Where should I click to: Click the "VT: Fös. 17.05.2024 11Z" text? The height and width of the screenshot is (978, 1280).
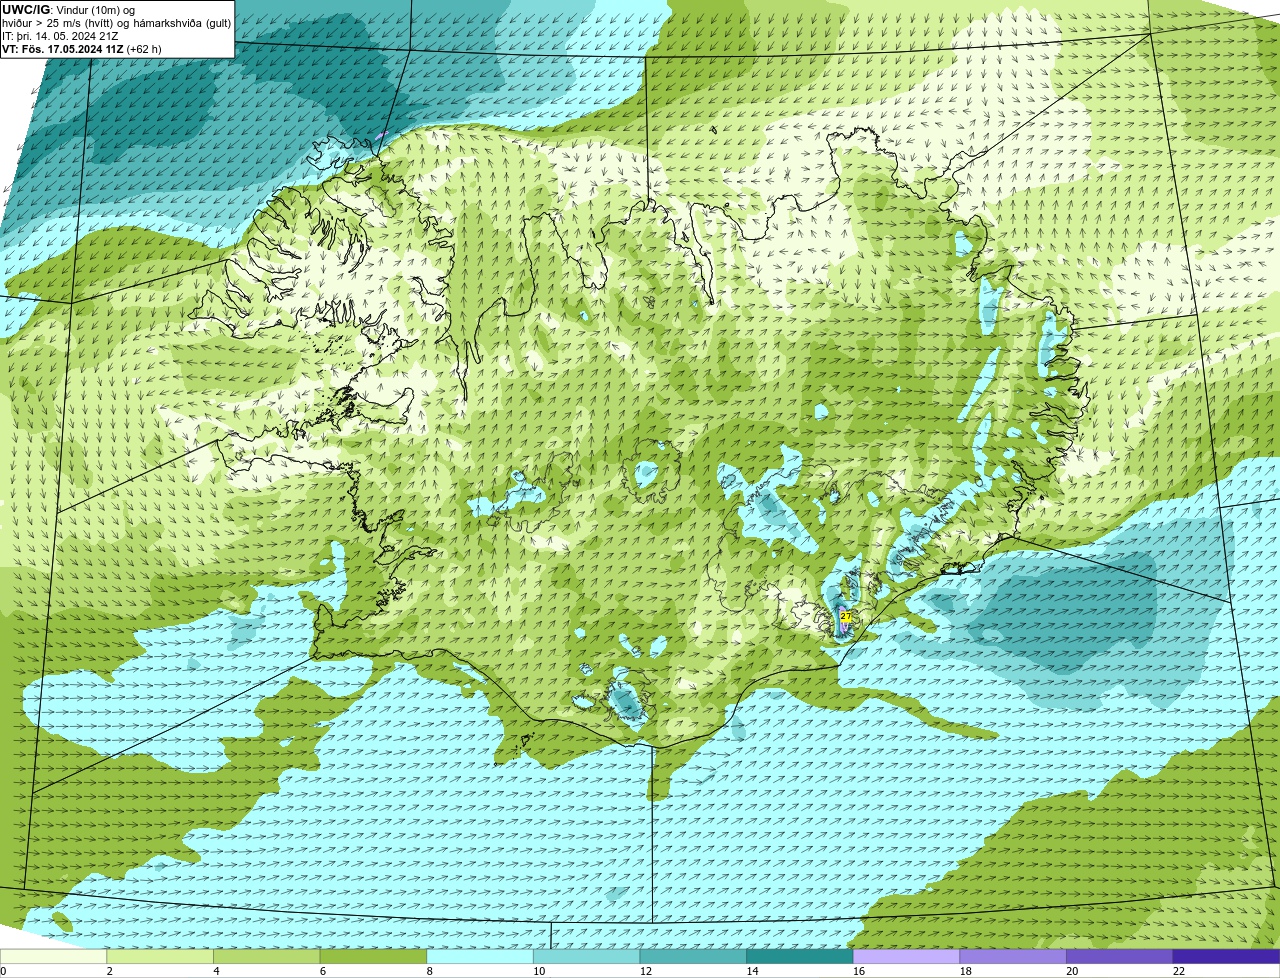(63, 49)
